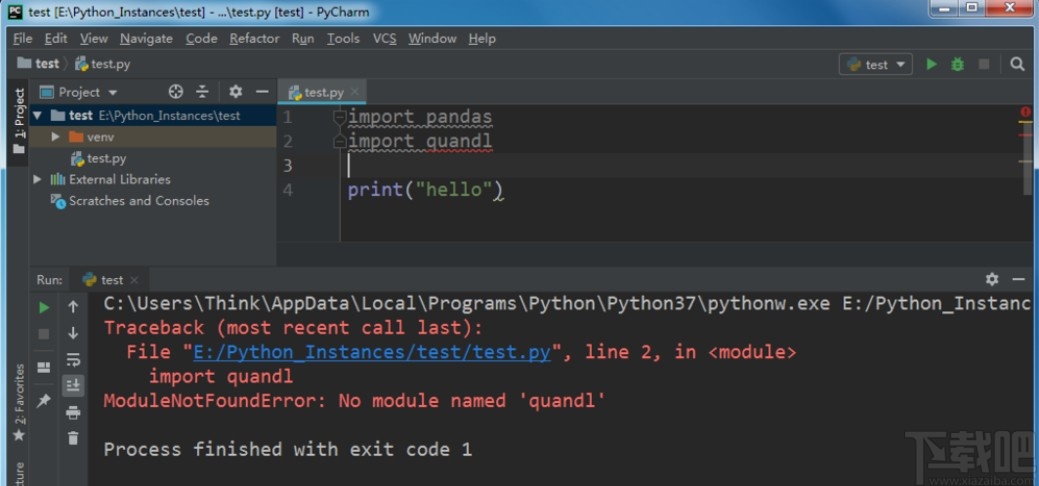This screenshot has width=1039, height=486.
Task: Open the View menu
Action: (94, 38)
